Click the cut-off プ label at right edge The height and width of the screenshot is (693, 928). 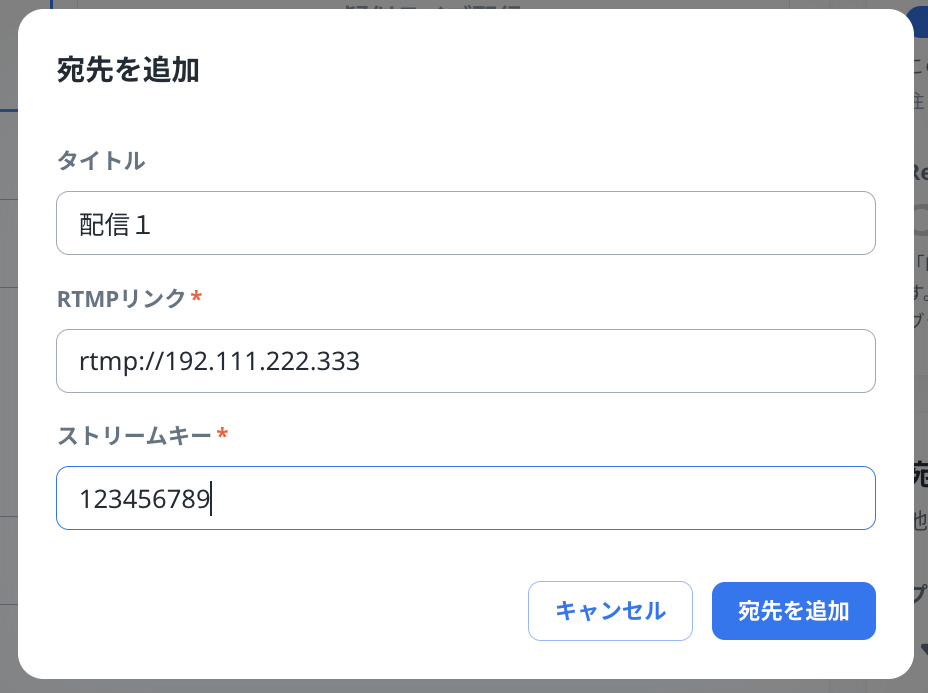coord(920,593)
